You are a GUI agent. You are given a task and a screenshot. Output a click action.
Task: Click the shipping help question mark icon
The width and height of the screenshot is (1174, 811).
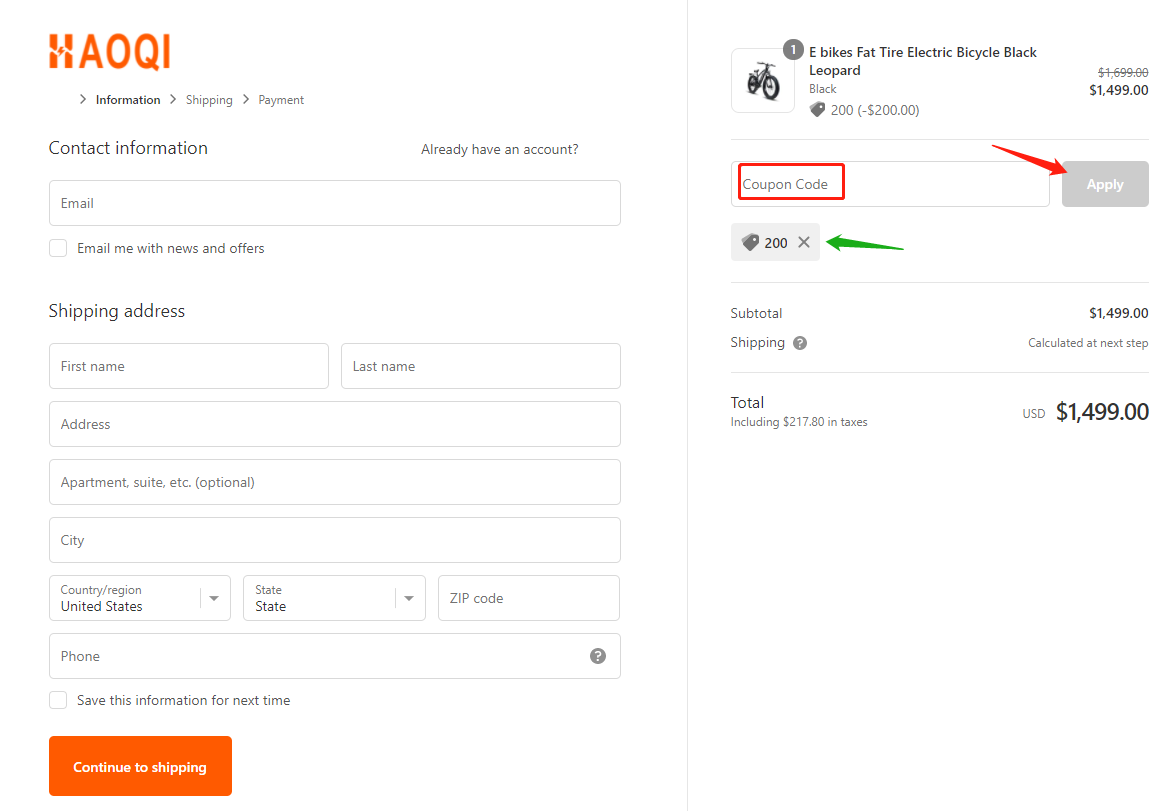800,343
